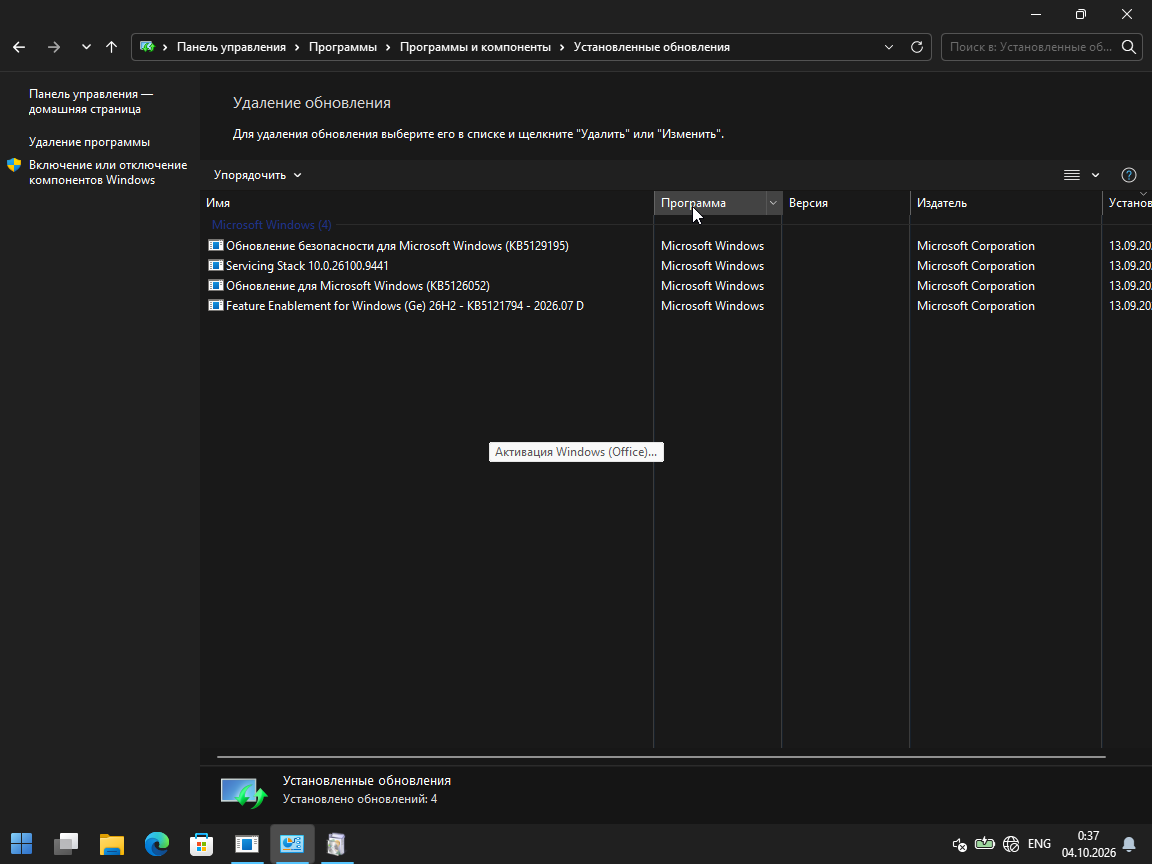Open Microsoft Store from taskbar
The image size is (1152, 864).
[x=201, y=843]
